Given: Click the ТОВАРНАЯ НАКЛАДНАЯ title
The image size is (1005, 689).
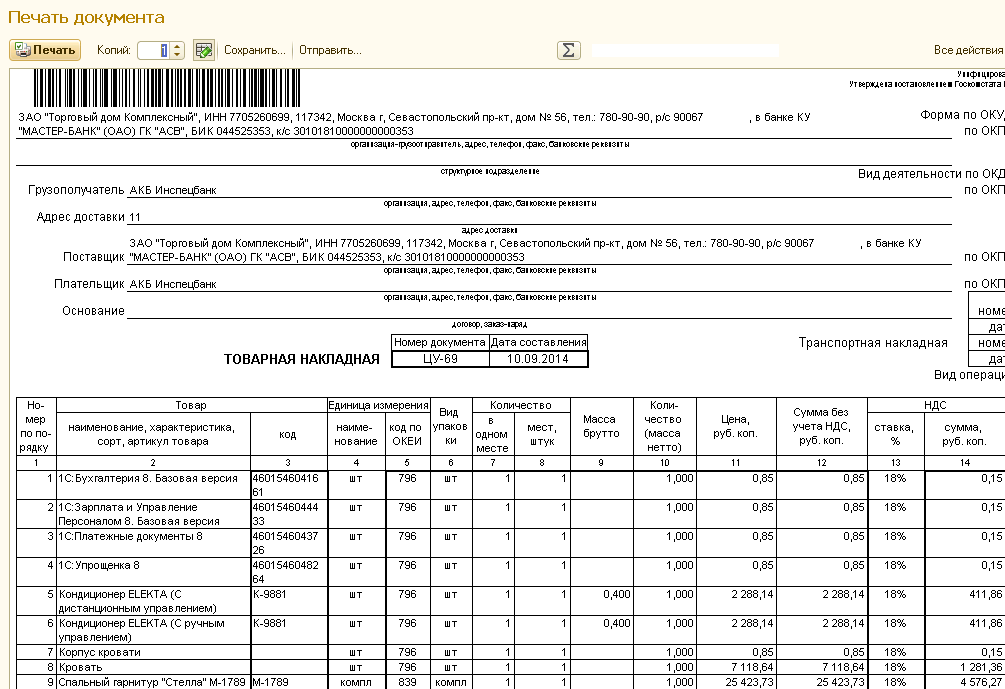Looking at the screenshot, I should coord(301,360).
